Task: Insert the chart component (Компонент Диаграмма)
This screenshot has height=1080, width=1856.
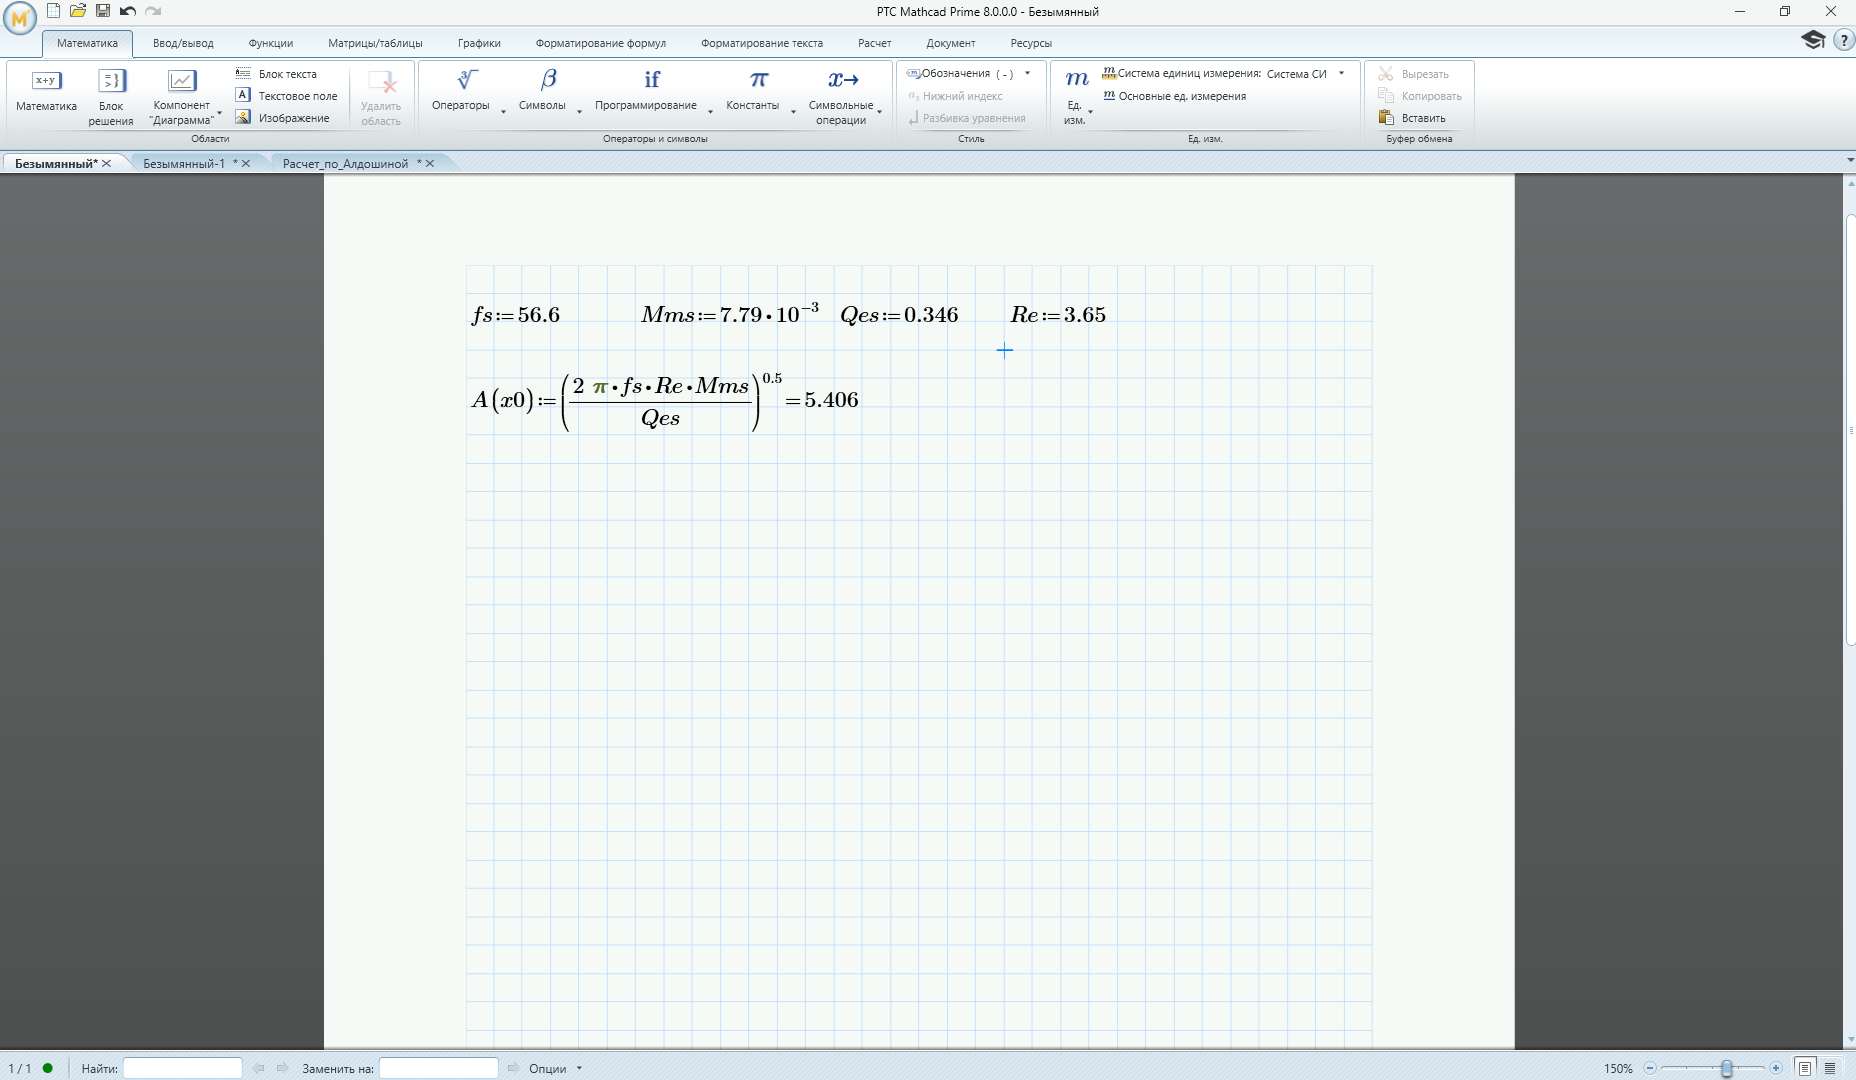Action: tap(182, 97)
